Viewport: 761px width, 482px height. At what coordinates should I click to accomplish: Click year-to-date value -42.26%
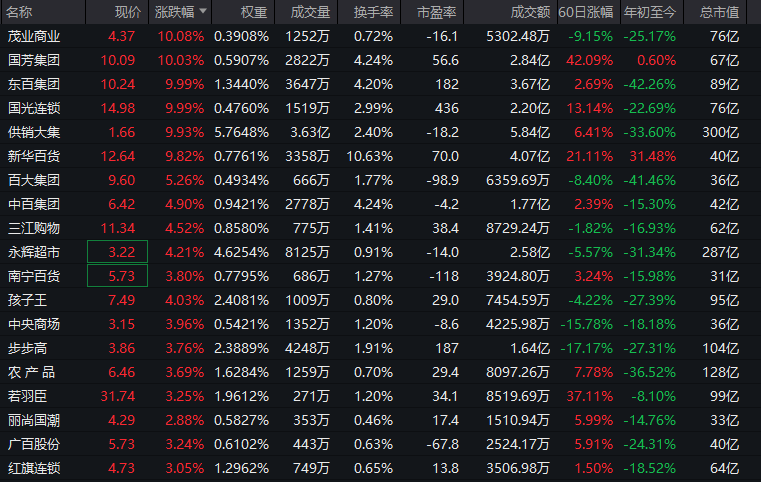[x=649, y=84]
